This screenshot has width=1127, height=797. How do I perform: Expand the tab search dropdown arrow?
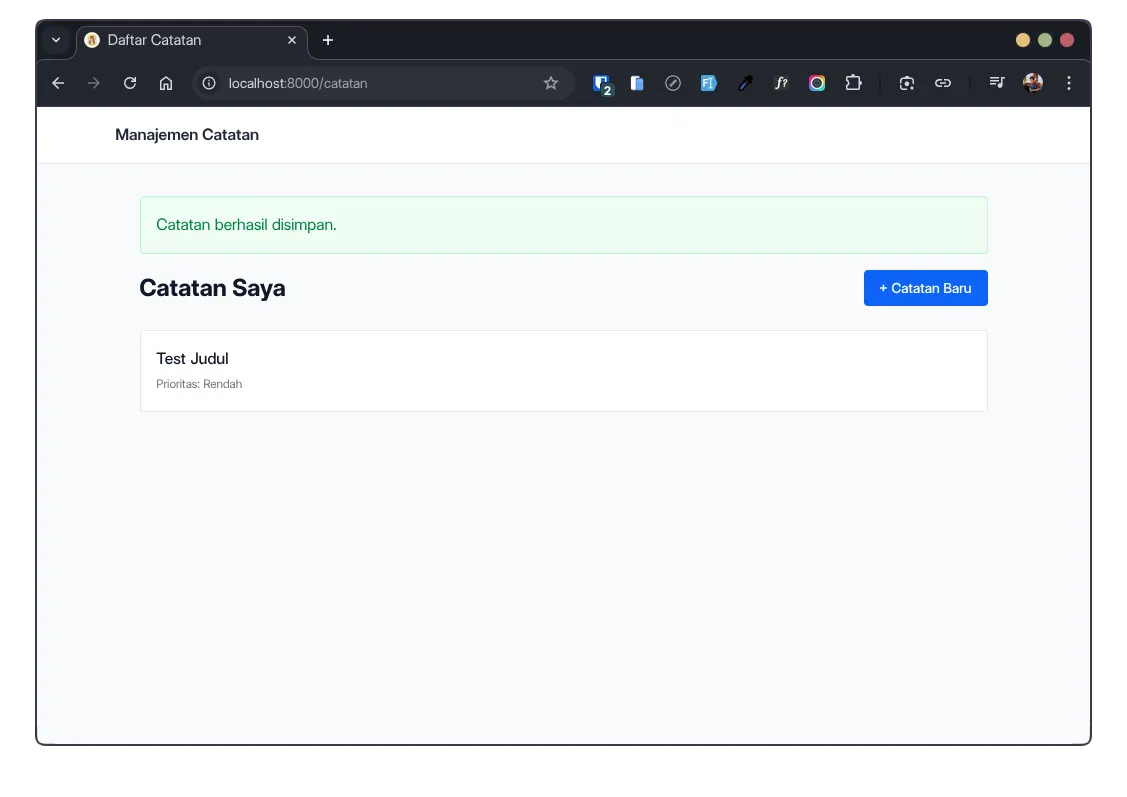[56, 40]
